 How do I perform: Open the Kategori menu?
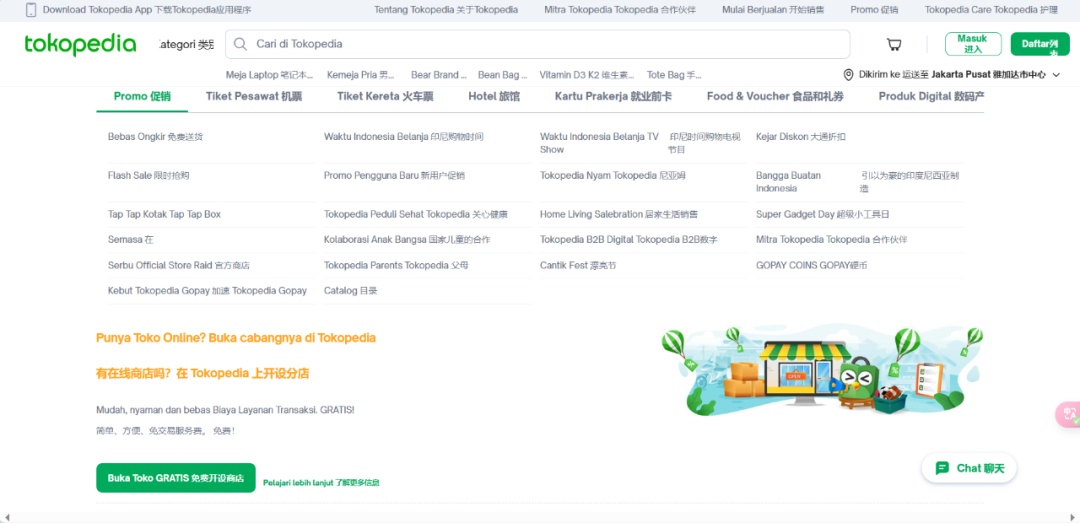point(186,44)
